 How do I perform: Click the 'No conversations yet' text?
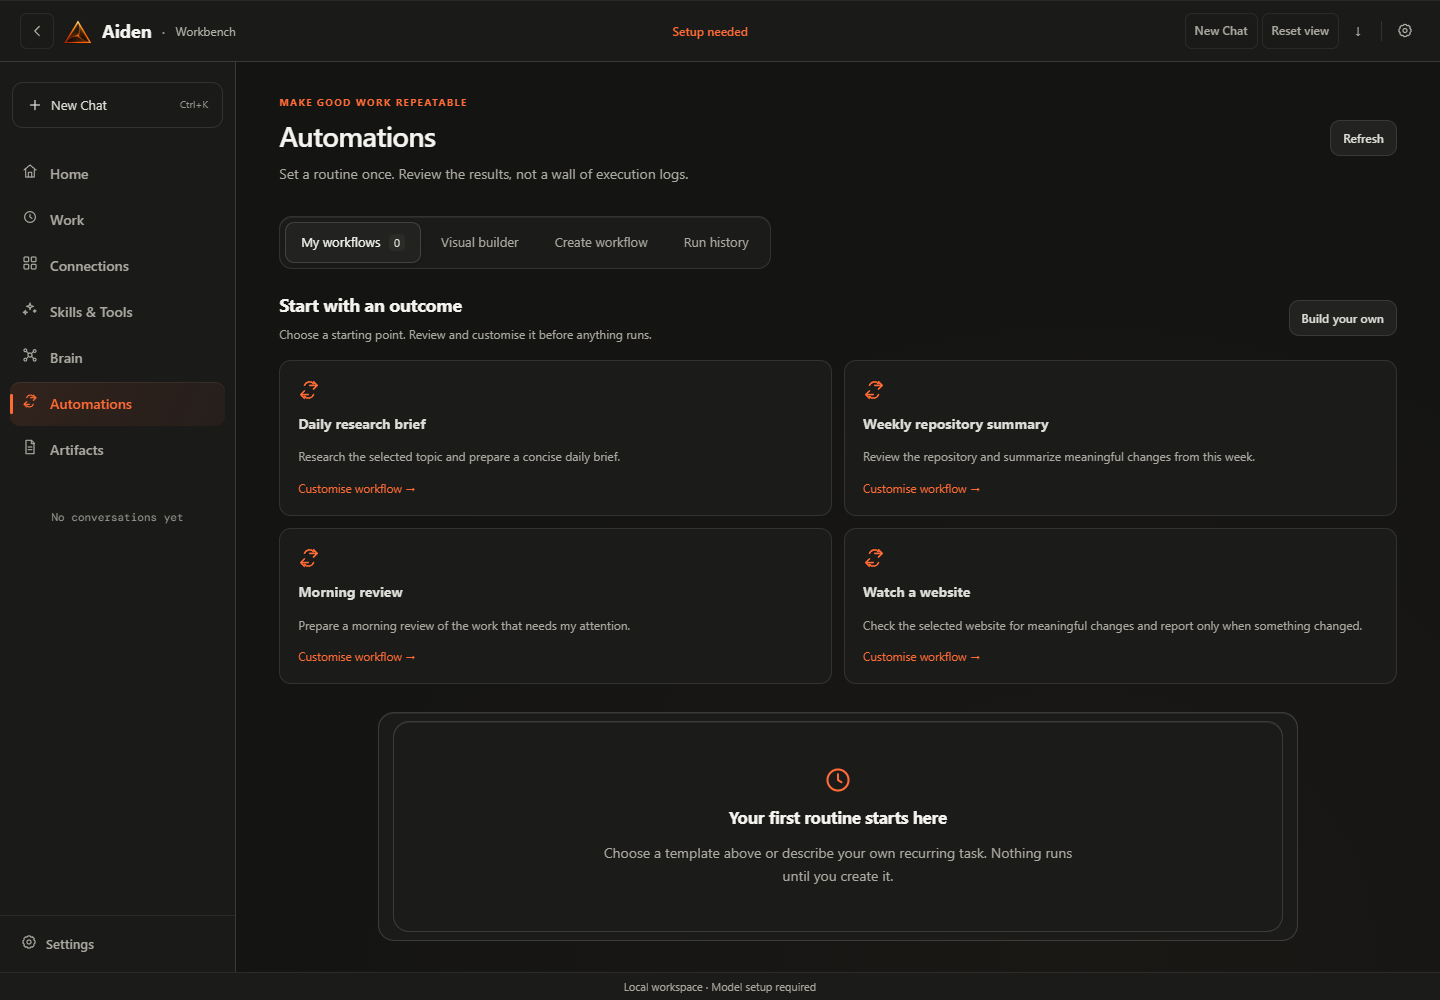(117, 518)
